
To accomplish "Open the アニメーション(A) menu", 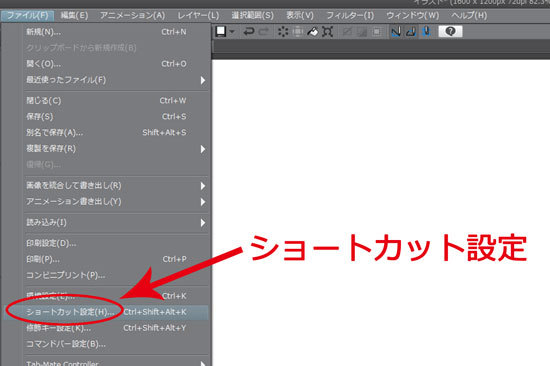I will pos(132,16).
